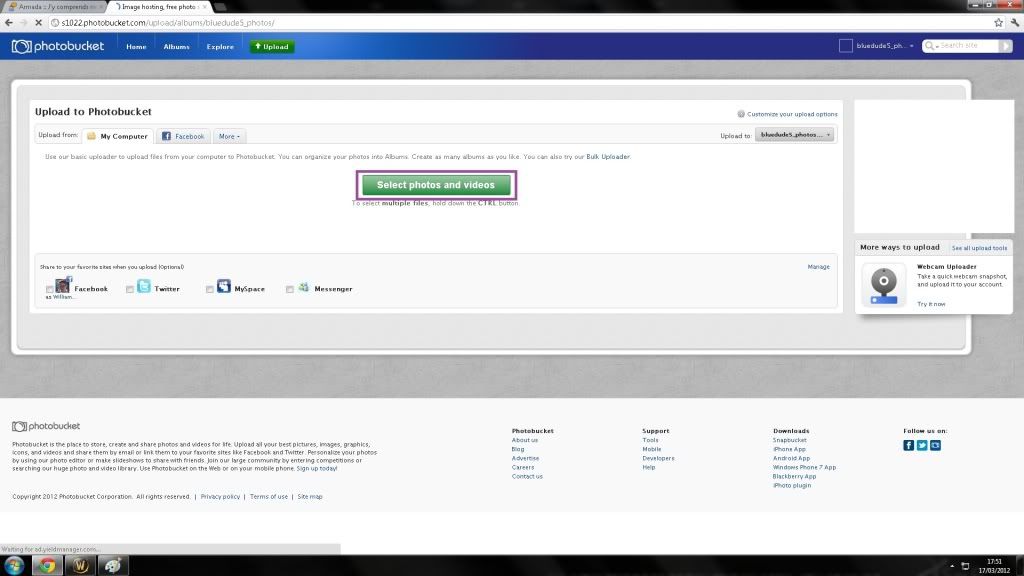Follow Photobucket on Twitter via the footer icon
The image size is (1024, 576).
922,445
